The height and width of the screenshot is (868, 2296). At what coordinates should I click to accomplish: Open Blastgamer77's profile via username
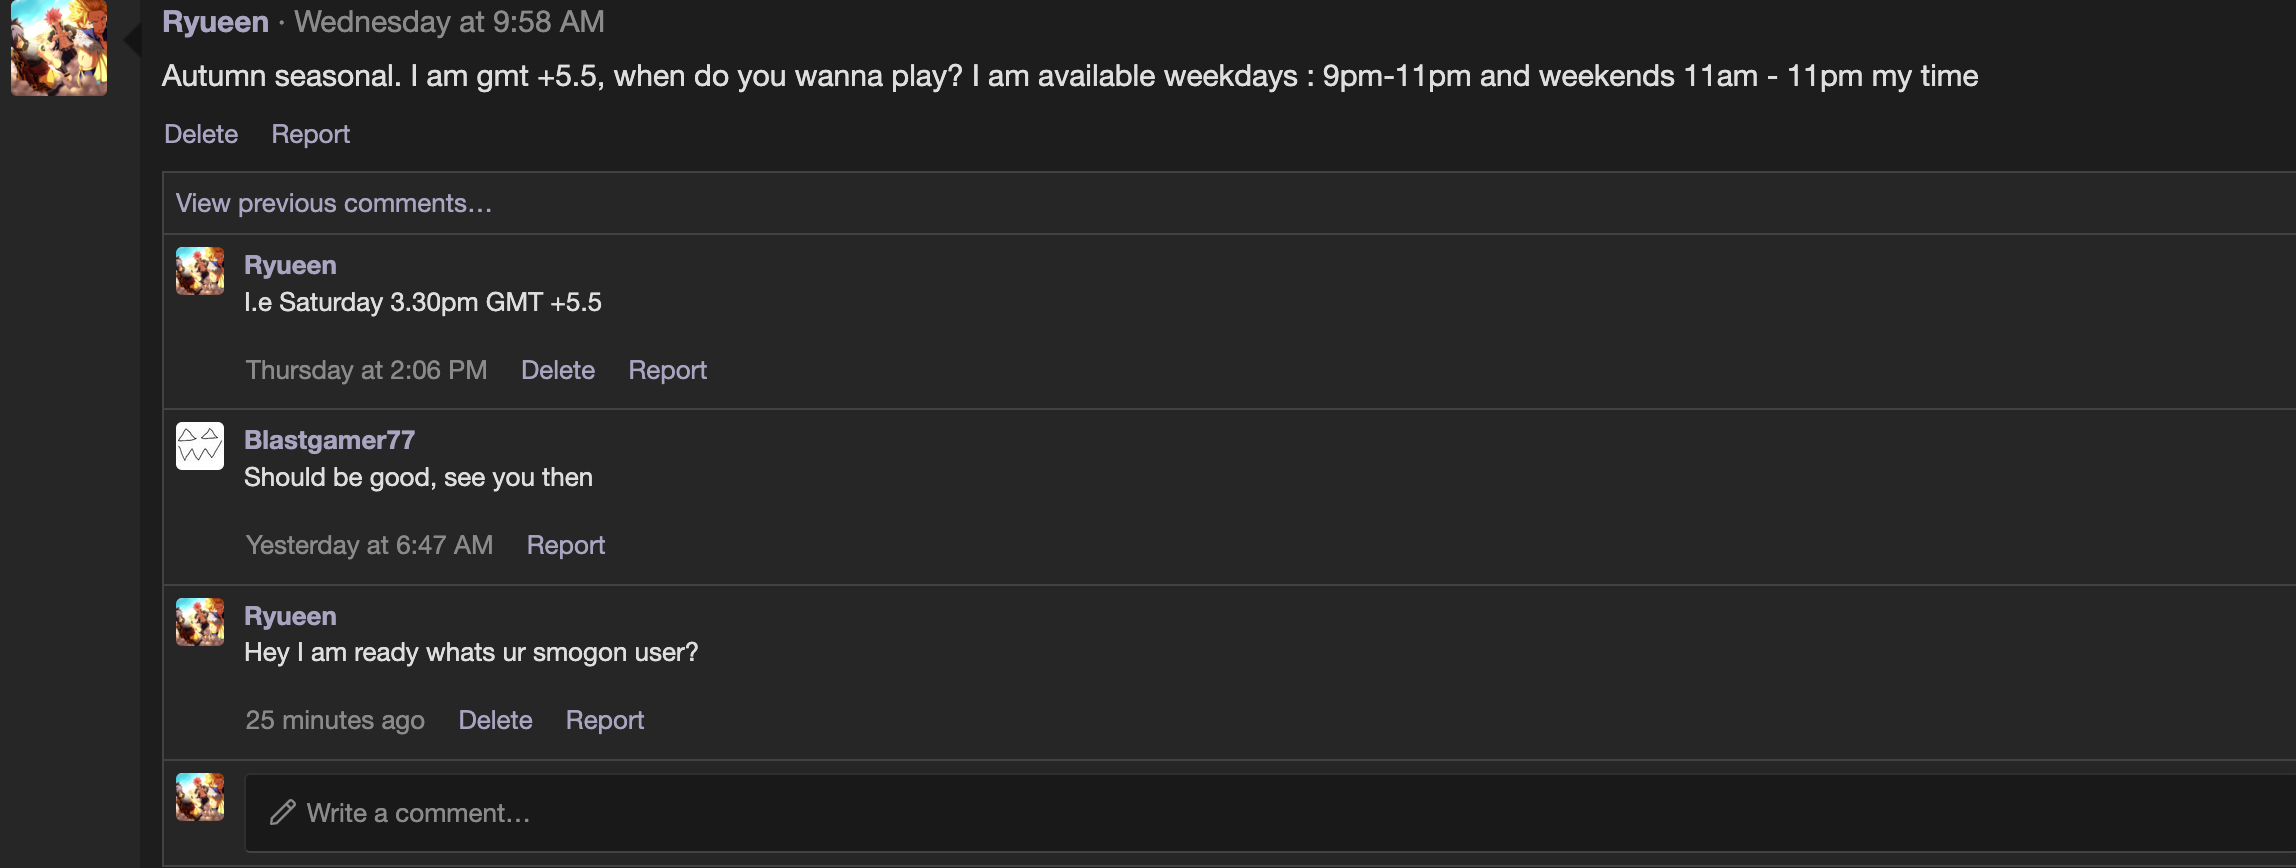click(x=329, y=440)
